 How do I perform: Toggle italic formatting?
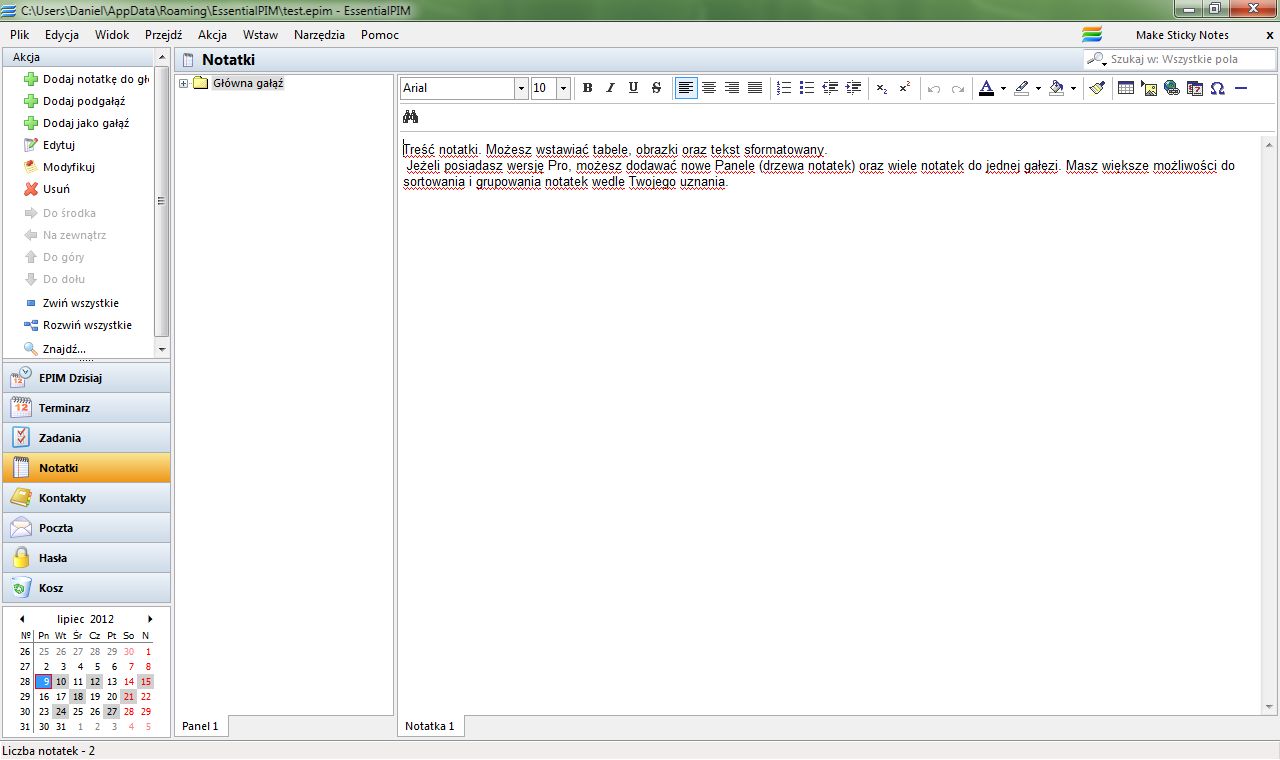click(x=610, y=88)
